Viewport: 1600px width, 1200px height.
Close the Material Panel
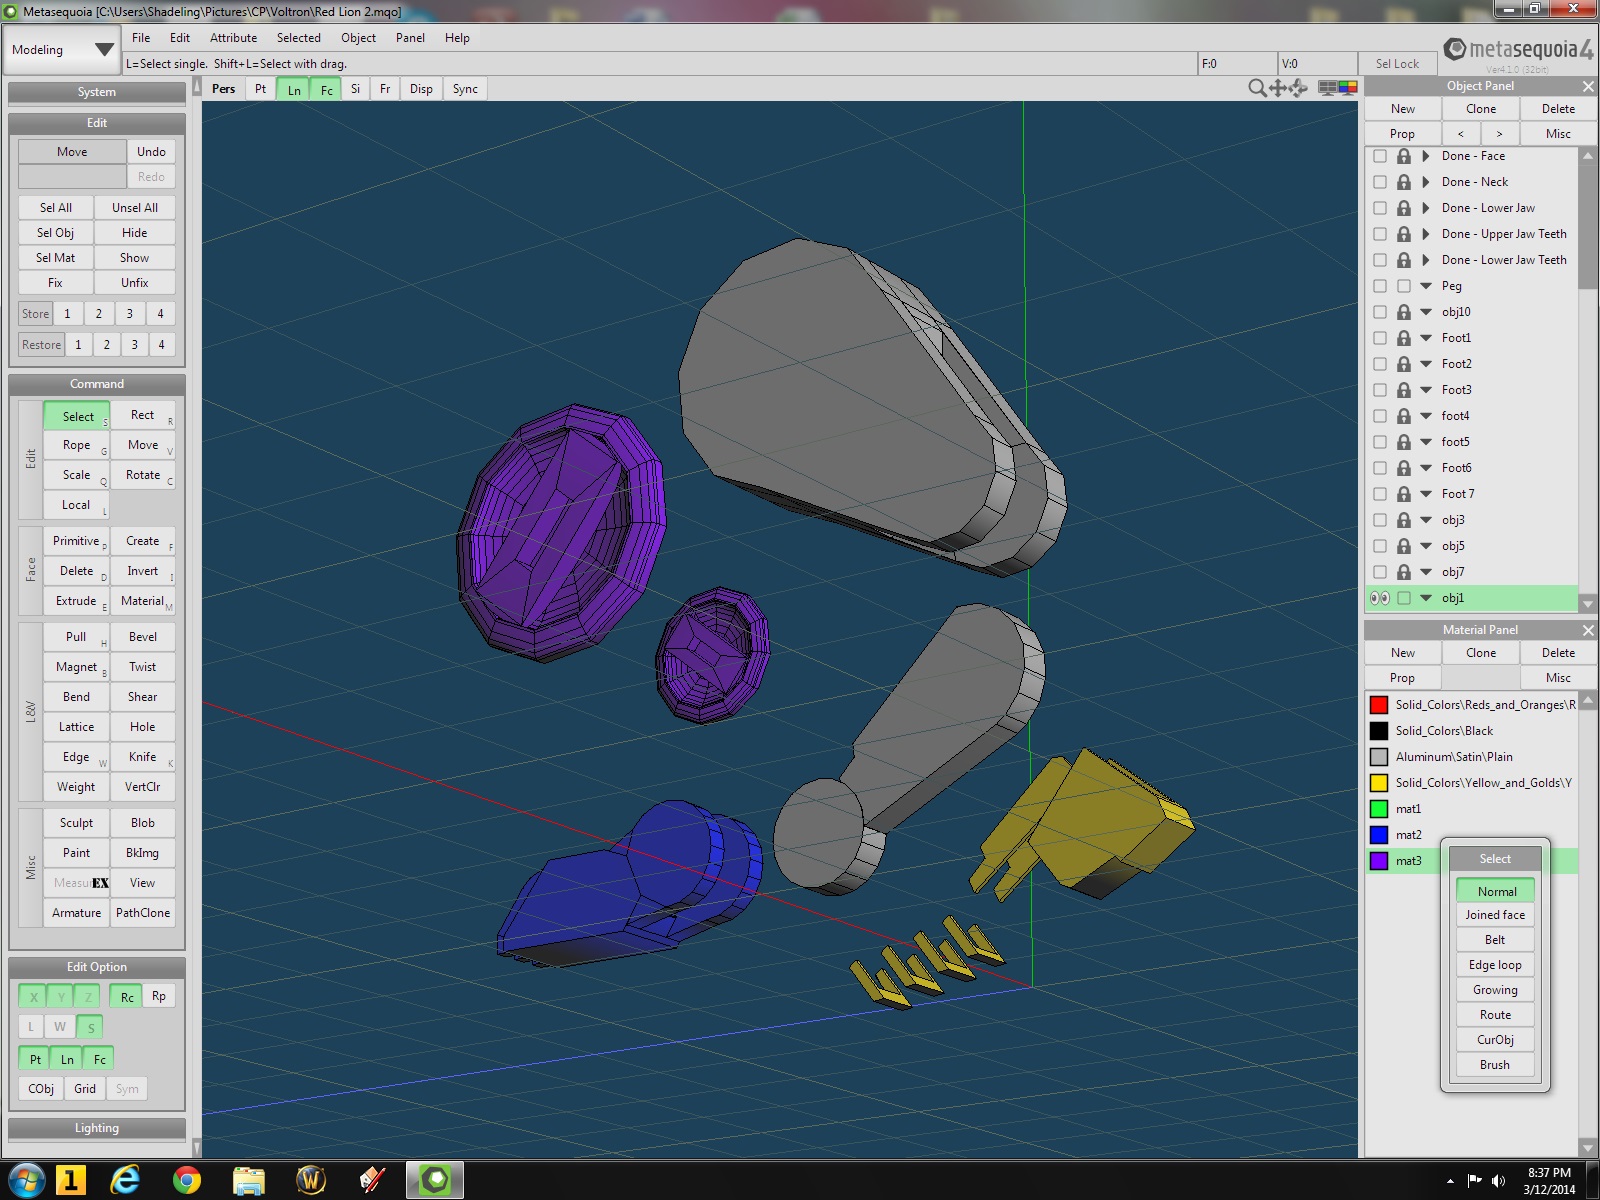click(x=1587, y=630)
